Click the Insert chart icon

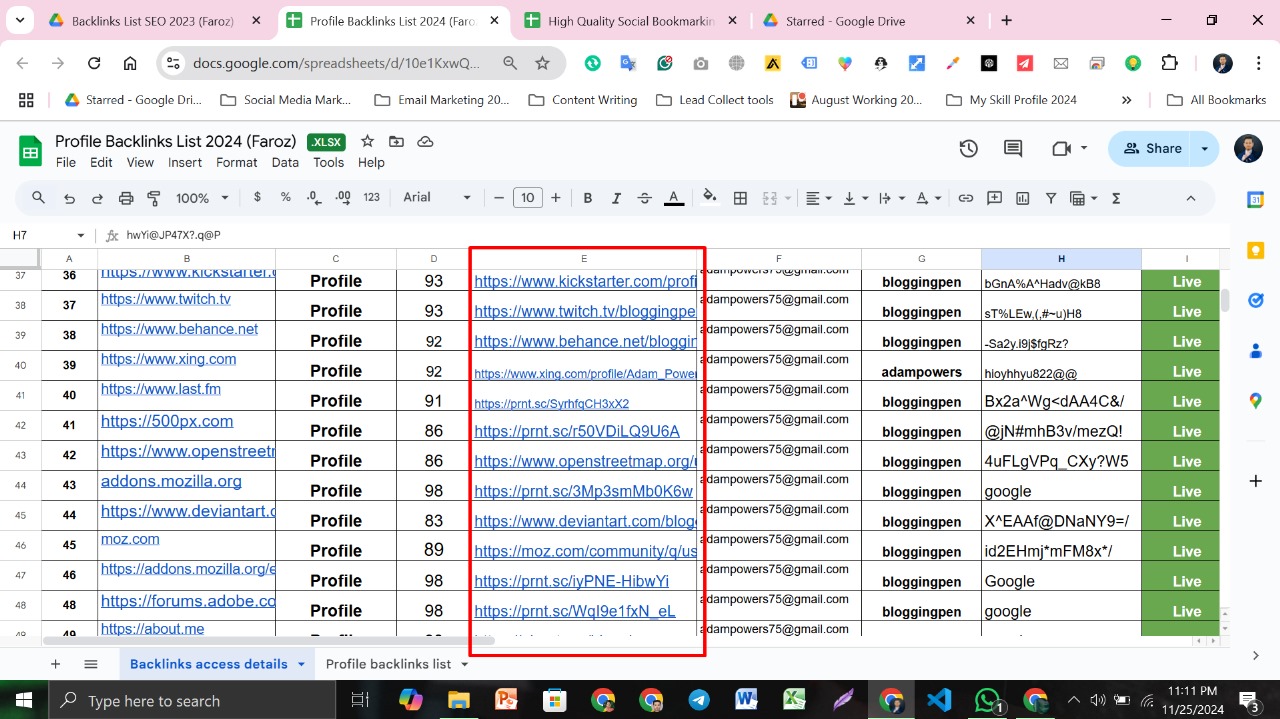[1023, 198]
